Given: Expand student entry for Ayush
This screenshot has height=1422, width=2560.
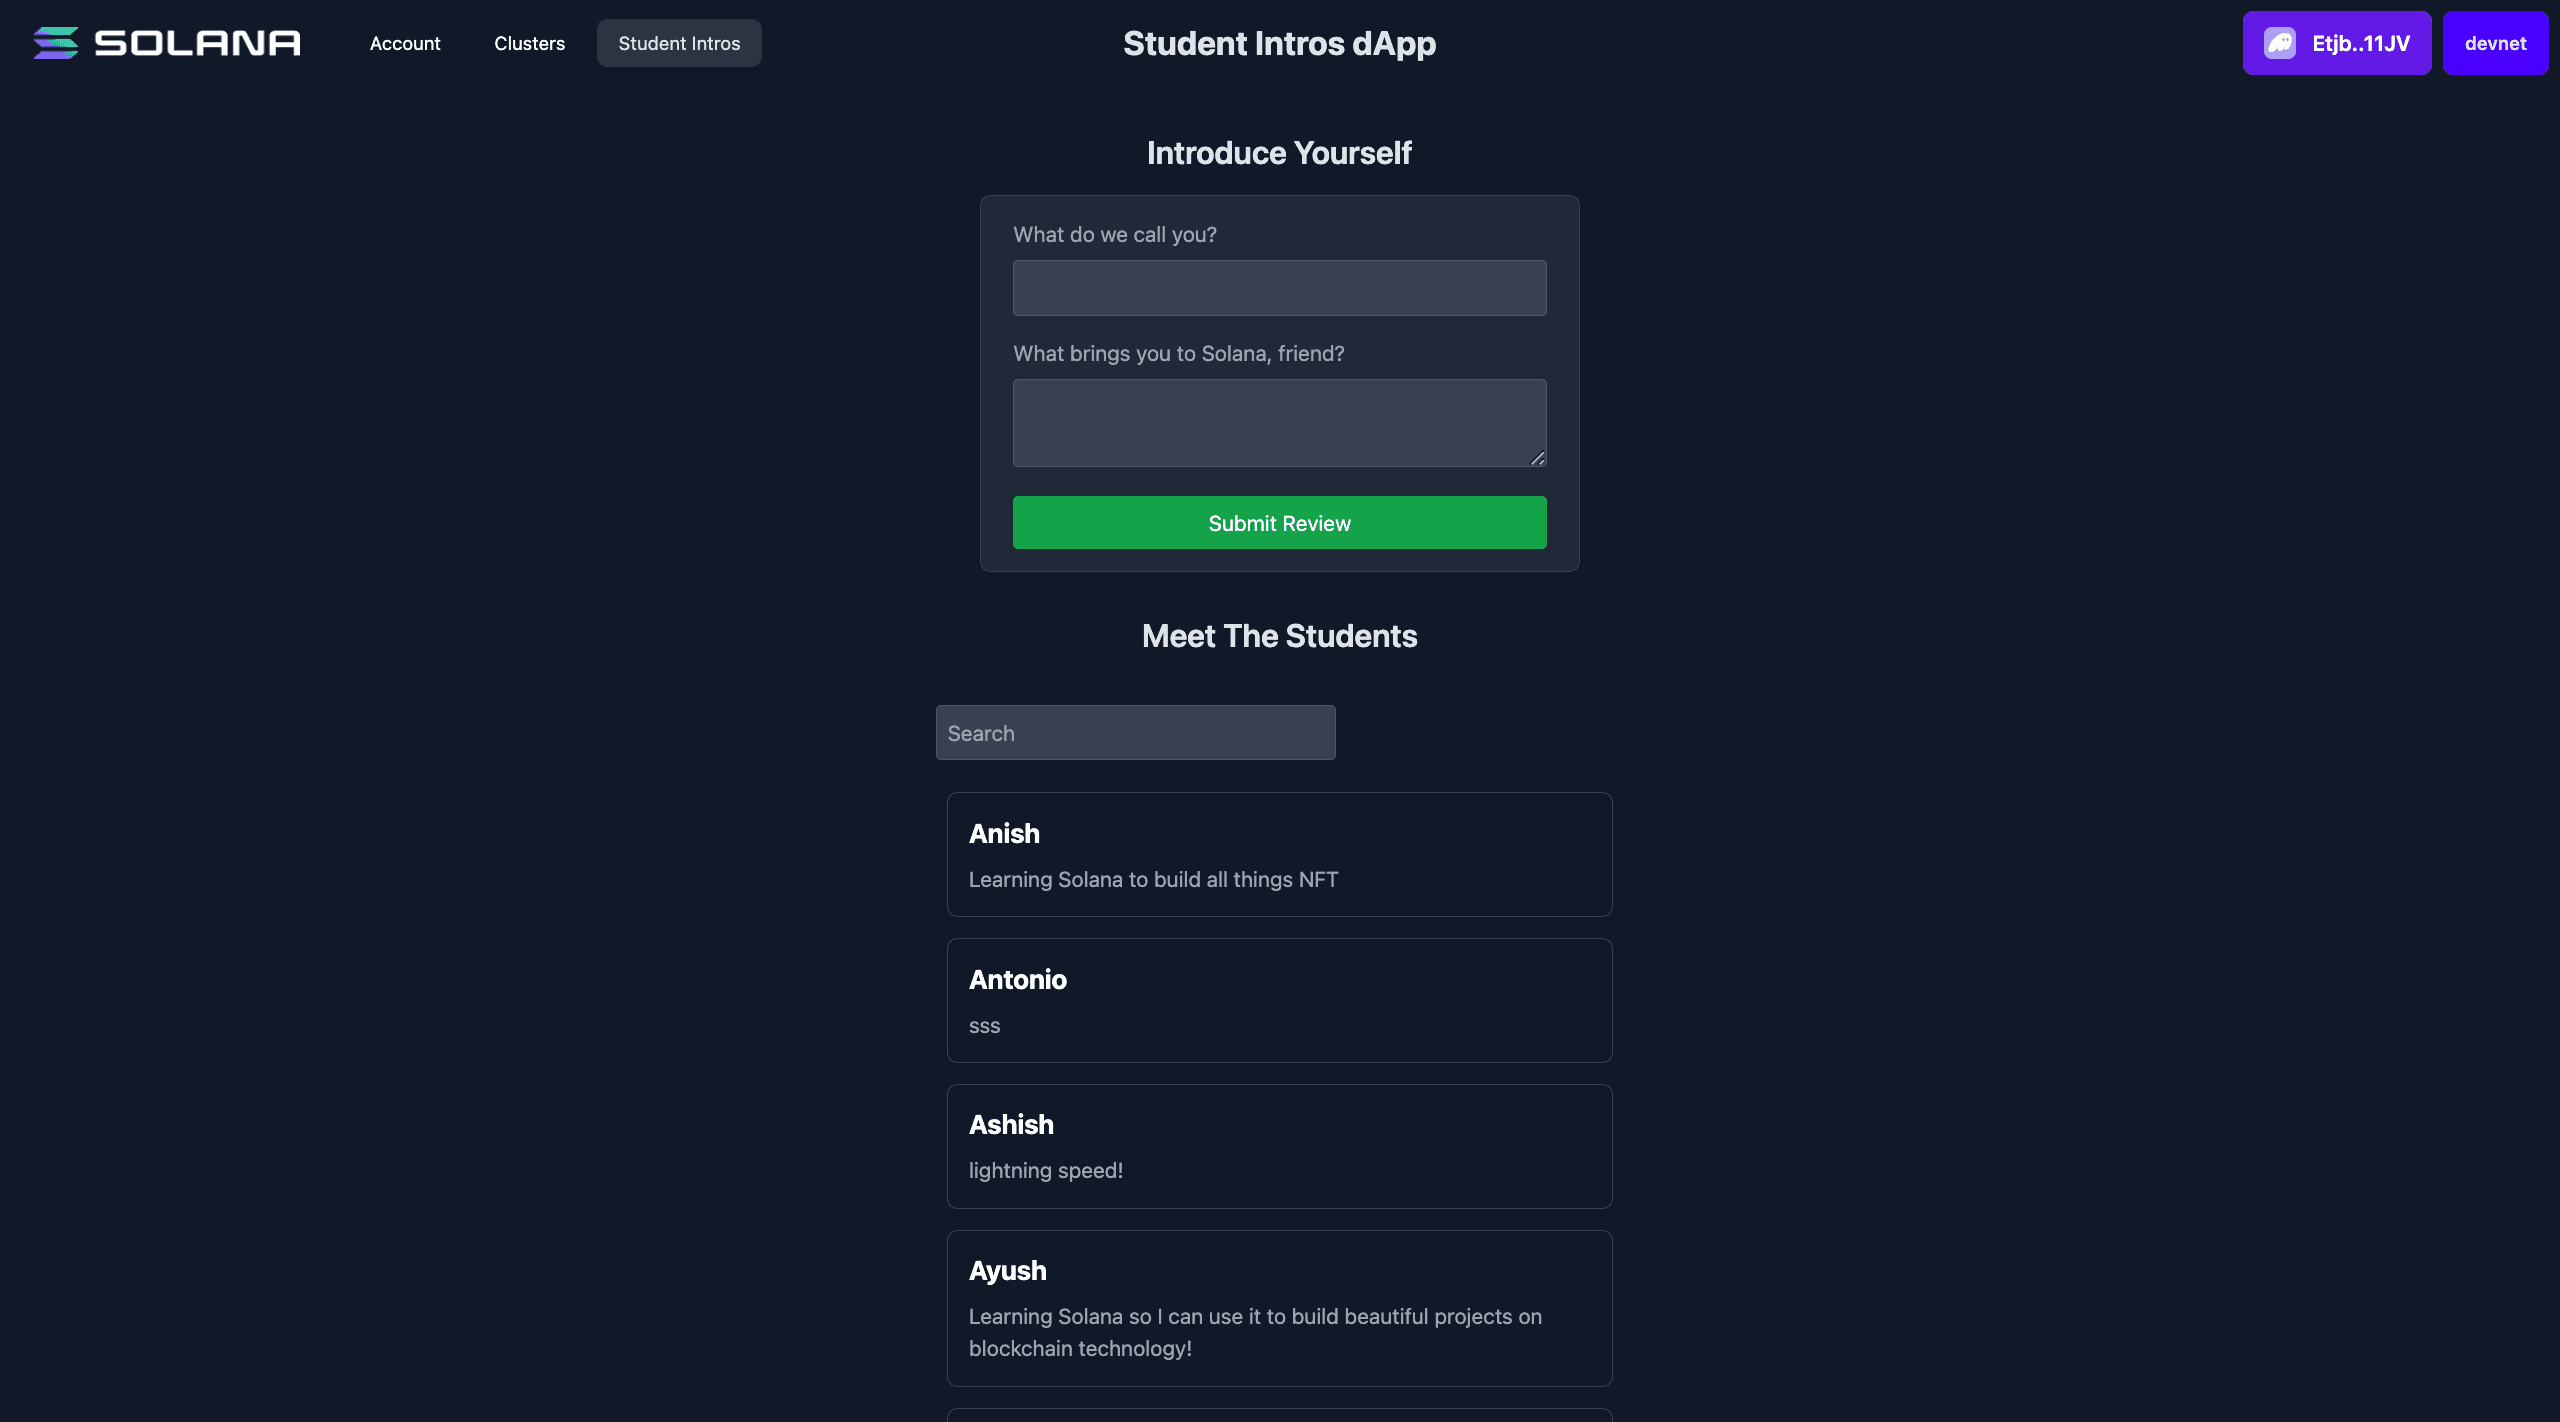Looking at the screenshot, I should coord(1280,1306).
